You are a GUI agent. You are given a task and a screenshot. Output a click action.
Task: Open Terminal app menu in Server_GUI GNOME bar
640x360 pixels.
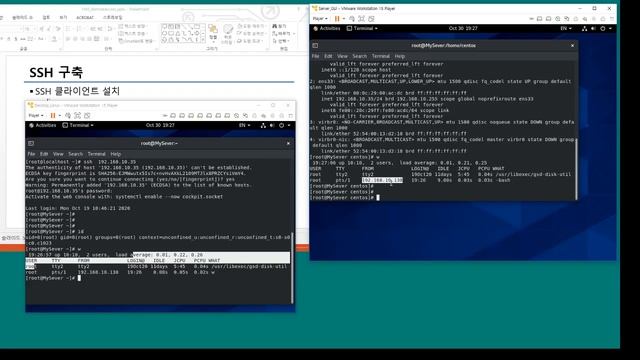[x=362, y=29]
